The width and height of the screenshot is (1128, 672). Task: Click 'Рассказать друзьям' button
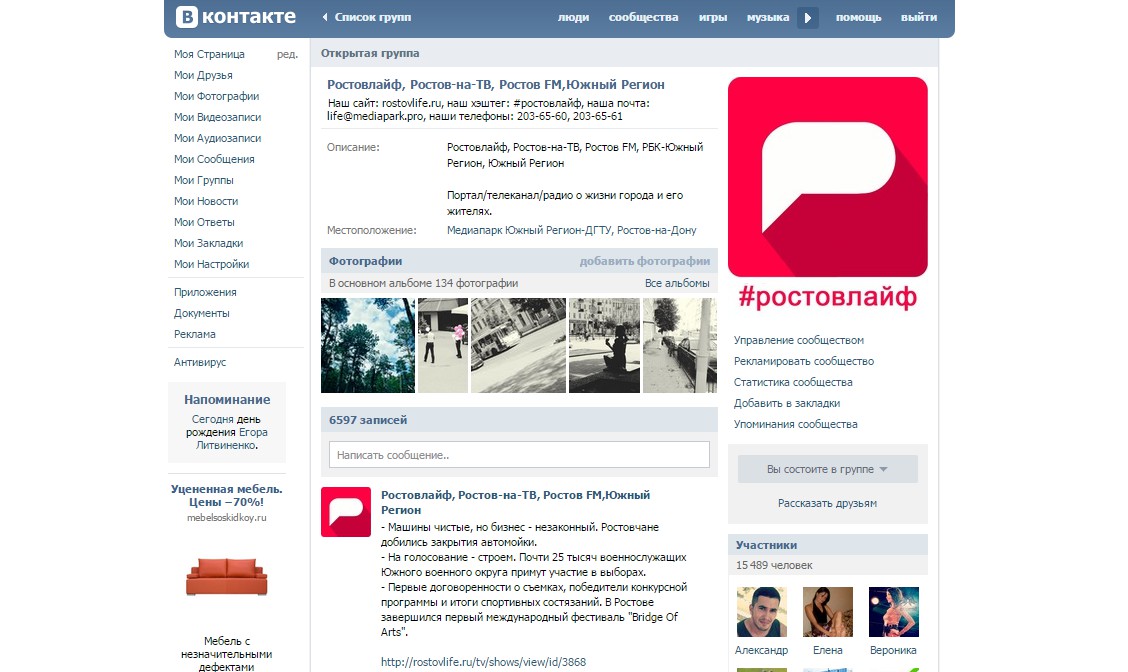[827, 504]
